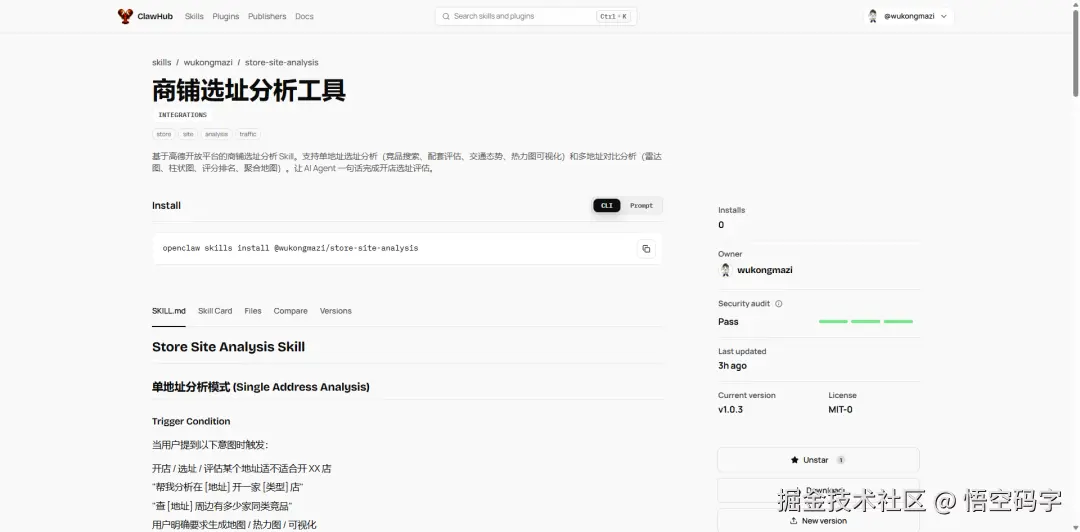Click the search magnifier icon
1080x532 pixels.
click(x=446, y=17)
